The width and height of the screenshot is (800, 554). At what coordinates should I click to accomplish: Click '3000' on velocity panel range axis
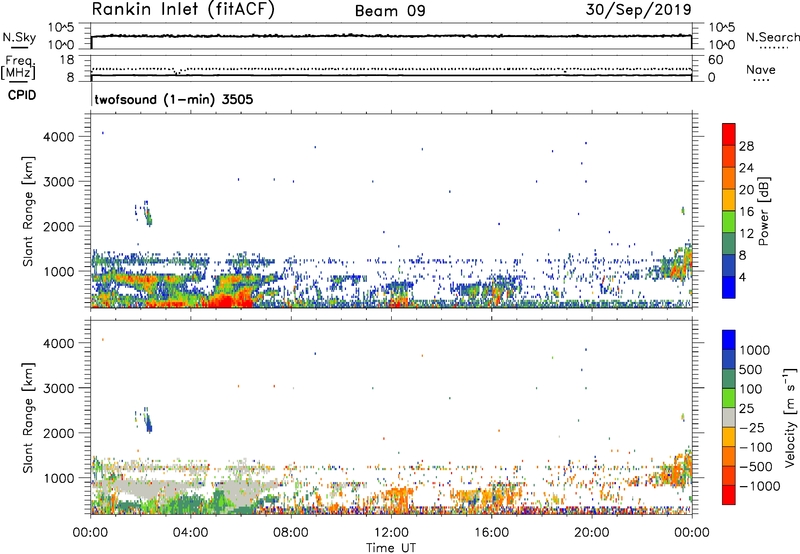coord(59,388)
